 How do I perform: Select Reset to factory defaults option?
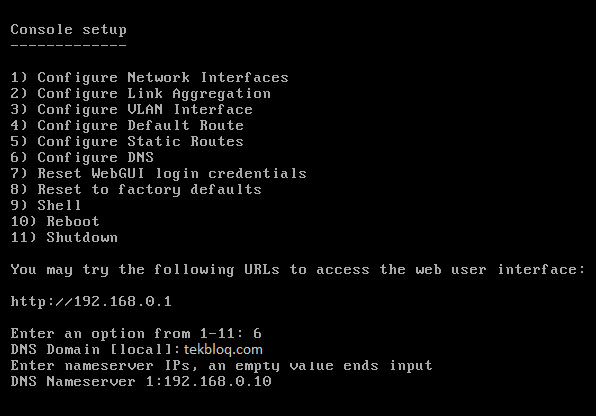tap(136, 190)
